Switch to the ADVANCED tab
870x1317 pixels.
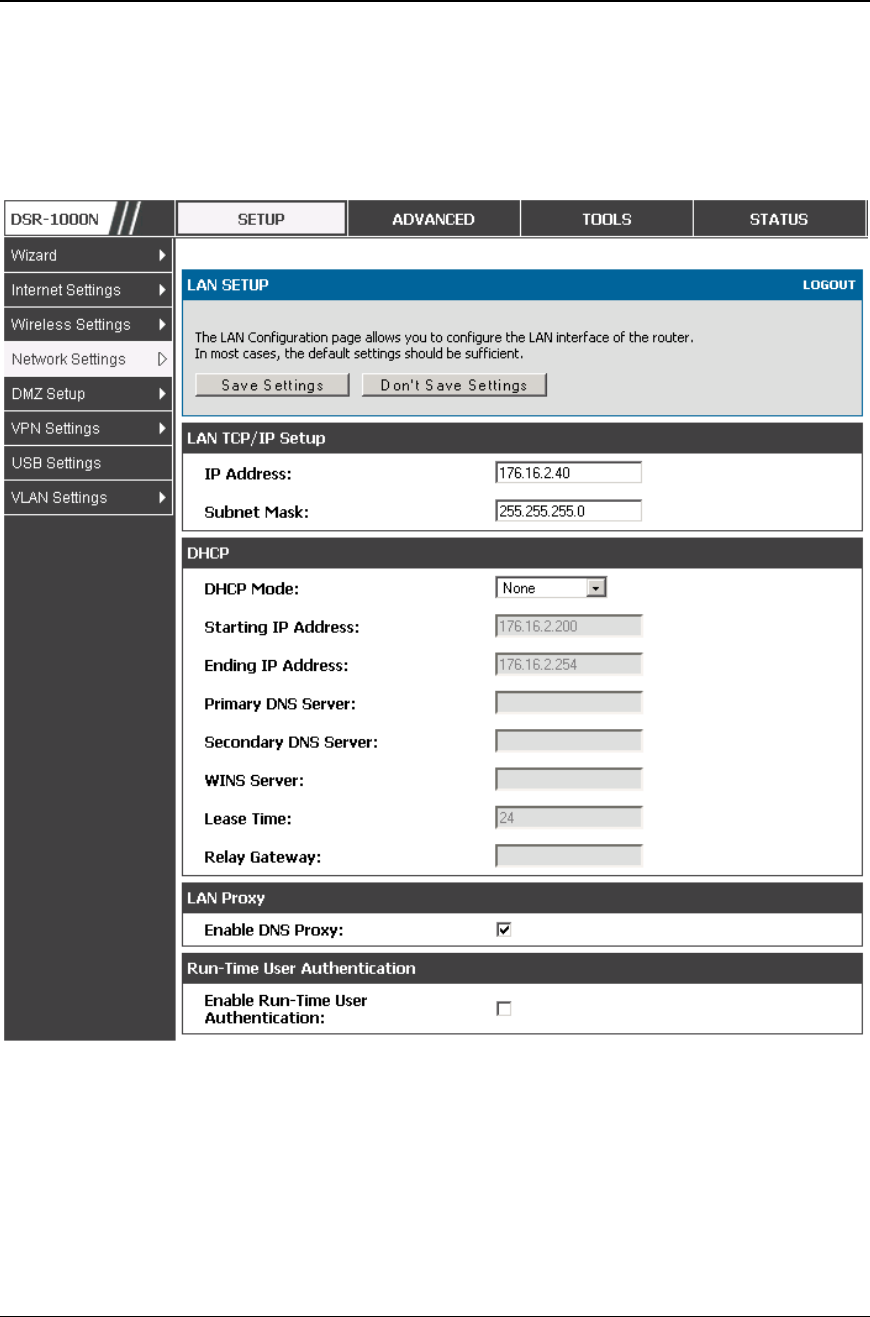[x=433, y=219]
